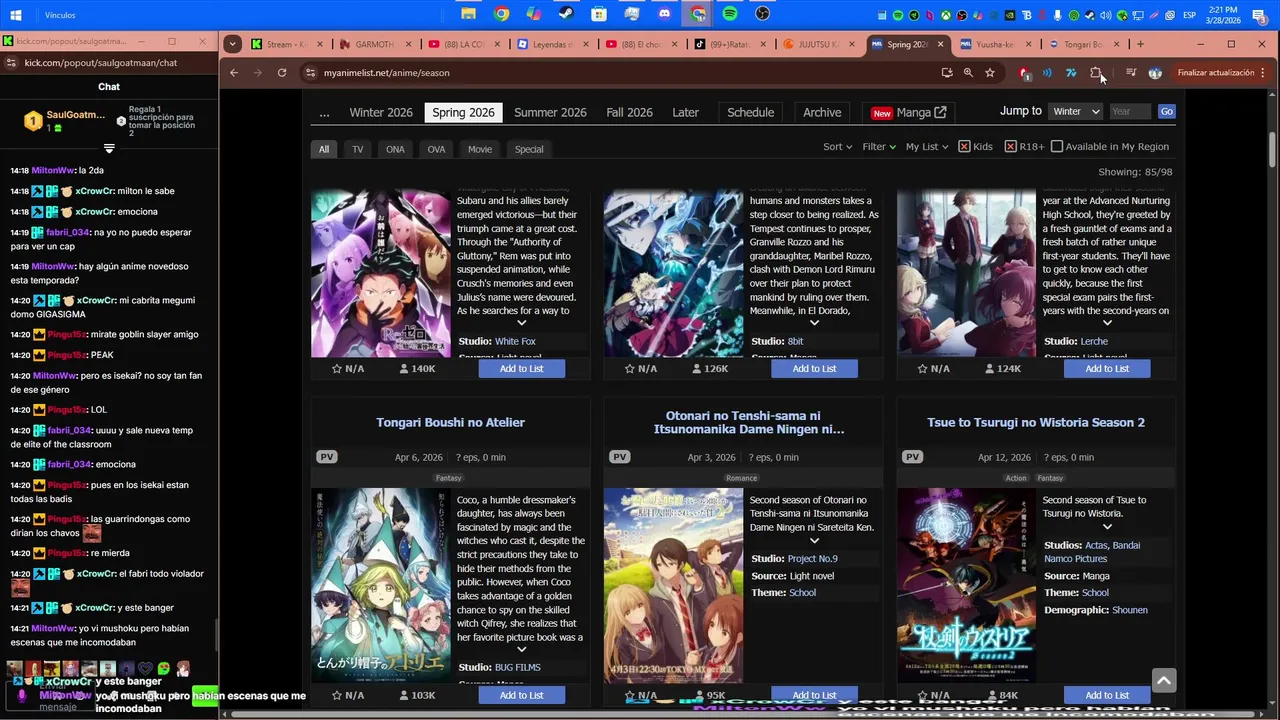Screen dimensions: 1280x720
Task: Filter list by Movie type
Action: (x=480, y=149)
